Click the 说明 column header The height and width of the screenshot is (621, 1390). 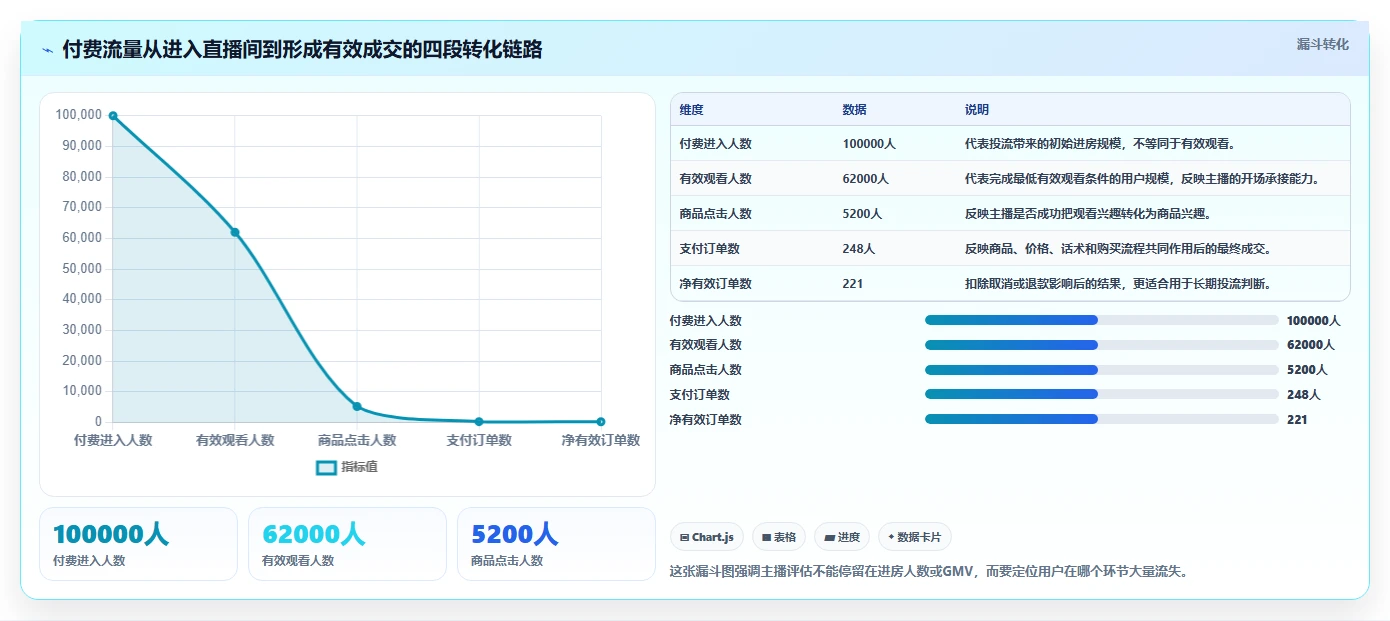coord(977,109)
